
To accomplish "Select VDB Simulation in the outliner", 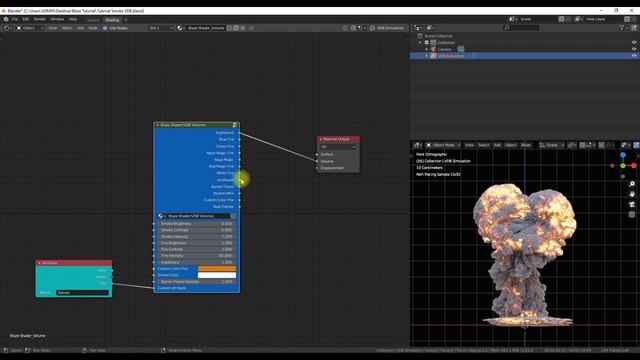I will tap(451, 56).
